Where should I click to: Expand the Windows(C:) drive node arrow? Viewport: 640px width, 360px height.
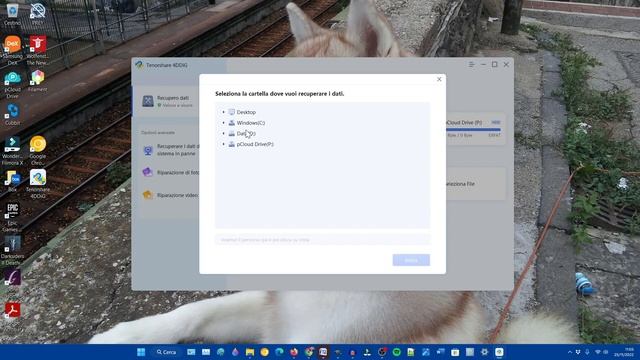pos(223,122)
